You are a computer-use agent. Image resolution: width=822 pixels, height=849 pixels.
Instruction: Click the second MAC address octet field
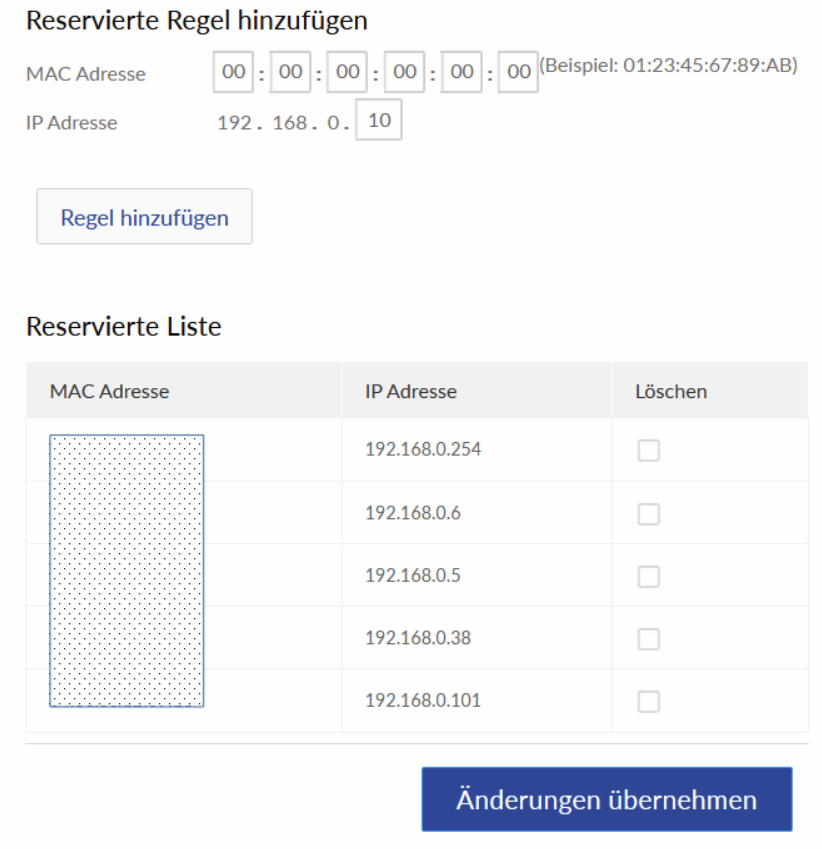[x=290, y=73]
